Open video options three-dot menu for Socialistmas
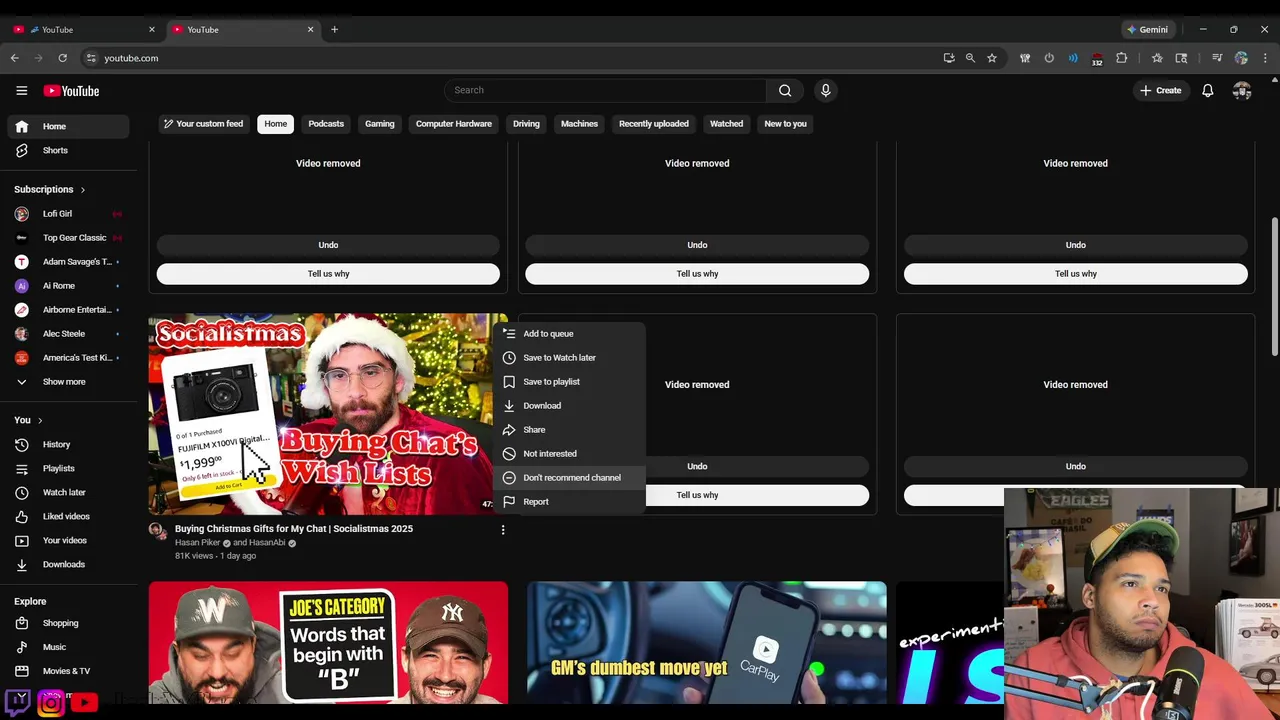Viewport: 1280px width, 720px height. click(503, 530)
